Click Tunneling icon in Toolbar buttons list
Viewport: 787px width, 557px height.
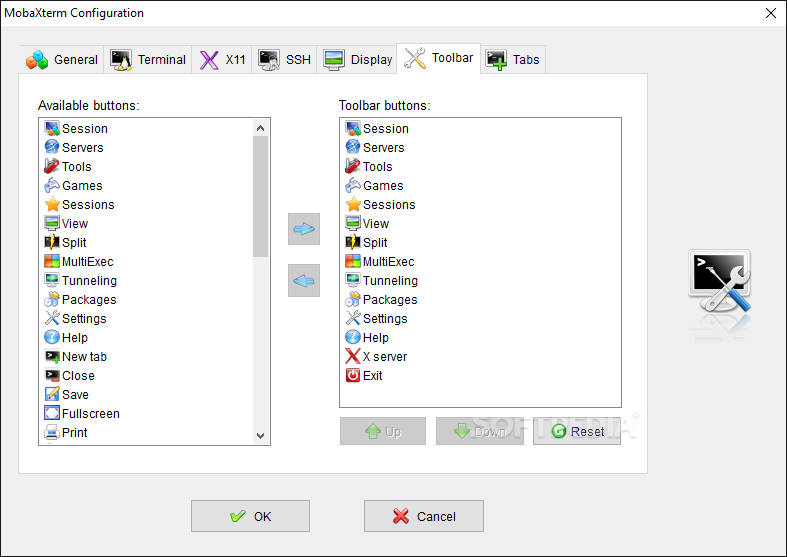[x=353, y=280]
